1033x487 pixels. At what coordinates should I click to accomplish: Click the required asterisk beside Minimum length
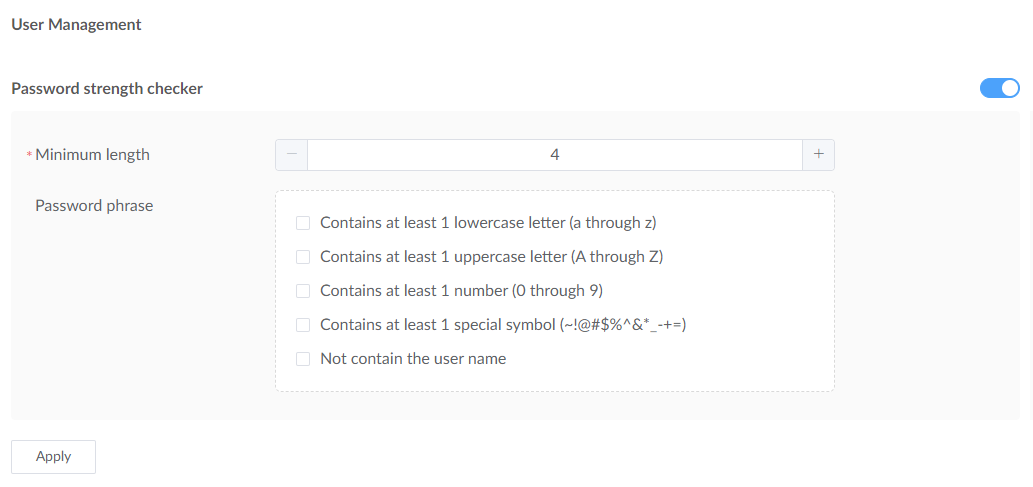(x=29, y=155)
